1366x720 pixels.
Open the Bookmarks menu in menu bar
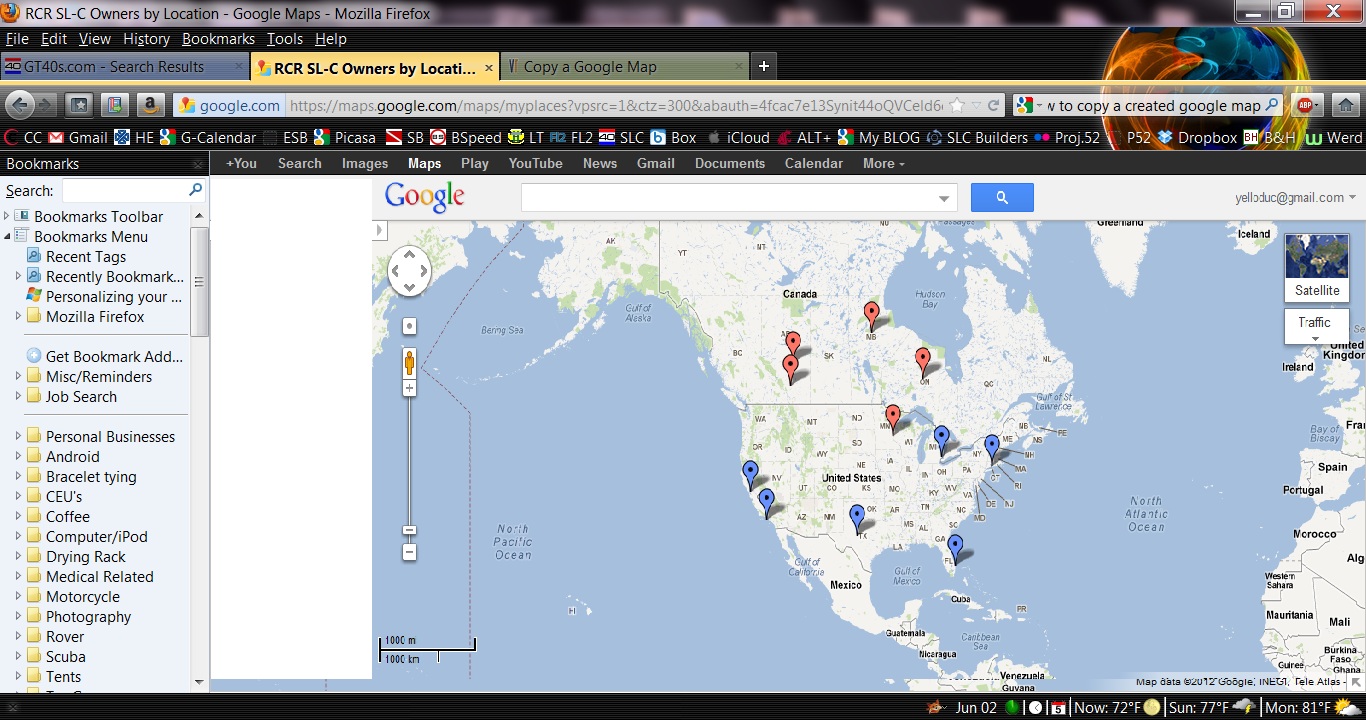(218, 39)
